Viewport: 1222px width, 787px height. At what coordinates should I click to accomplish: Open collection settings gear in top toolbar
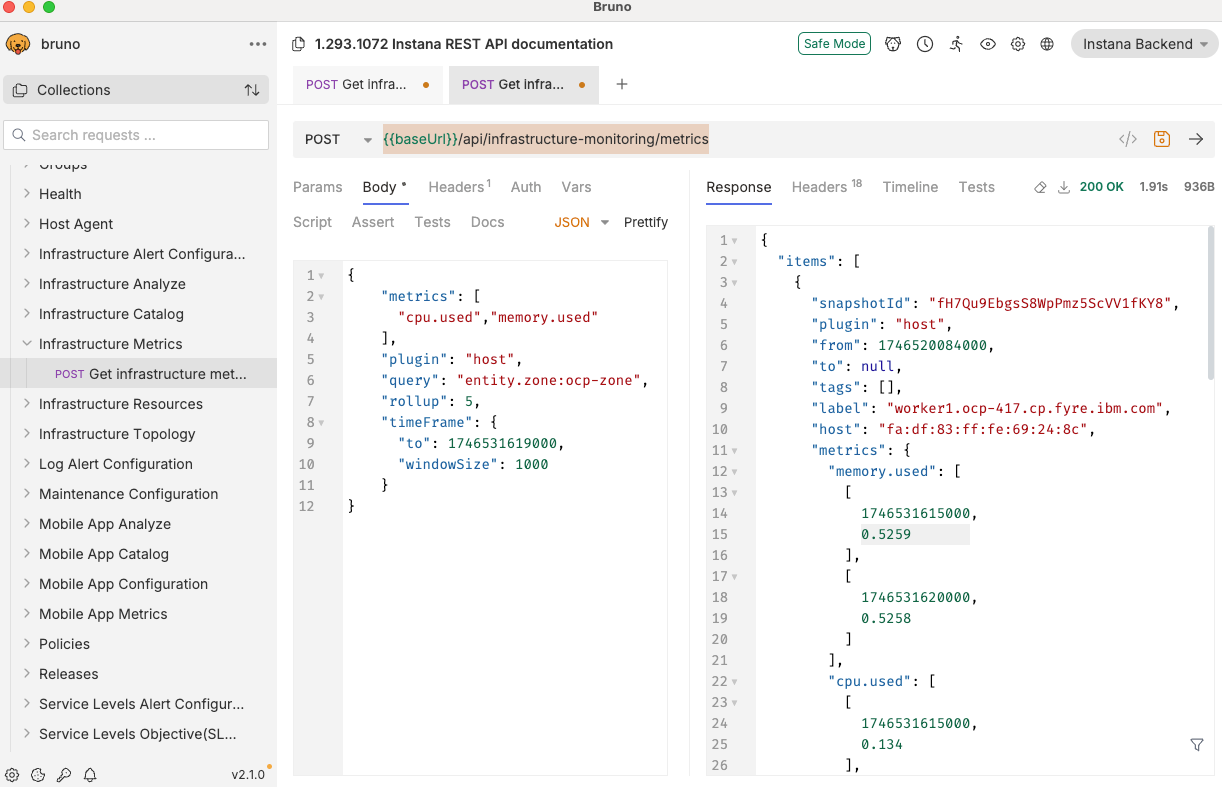point(1018,44)
